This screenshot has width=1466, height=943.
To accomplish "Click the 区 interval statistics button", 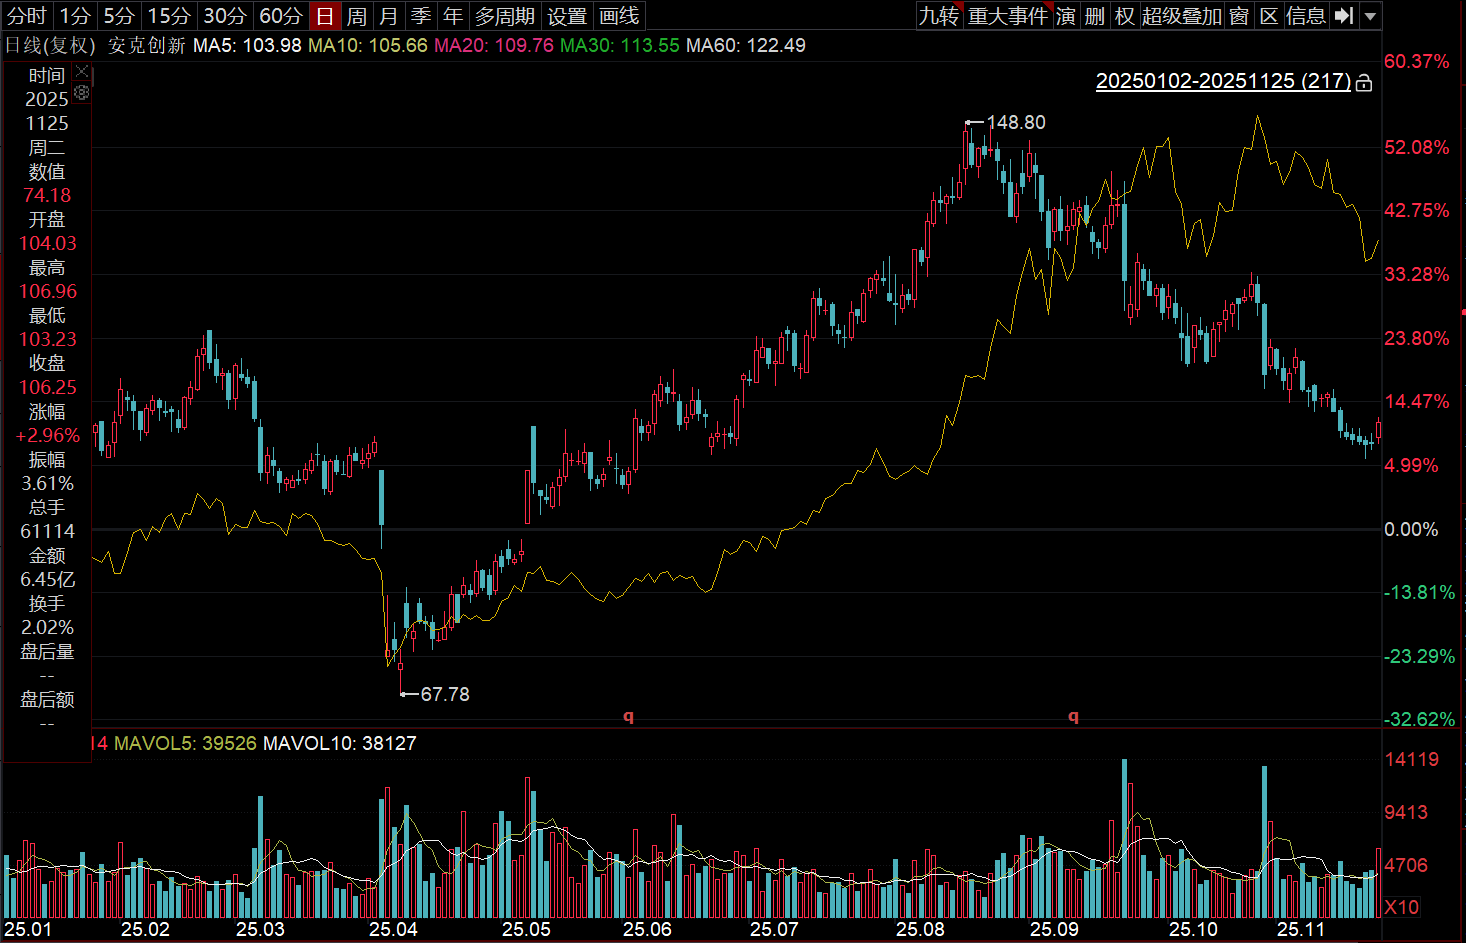I will [1269, 16].
